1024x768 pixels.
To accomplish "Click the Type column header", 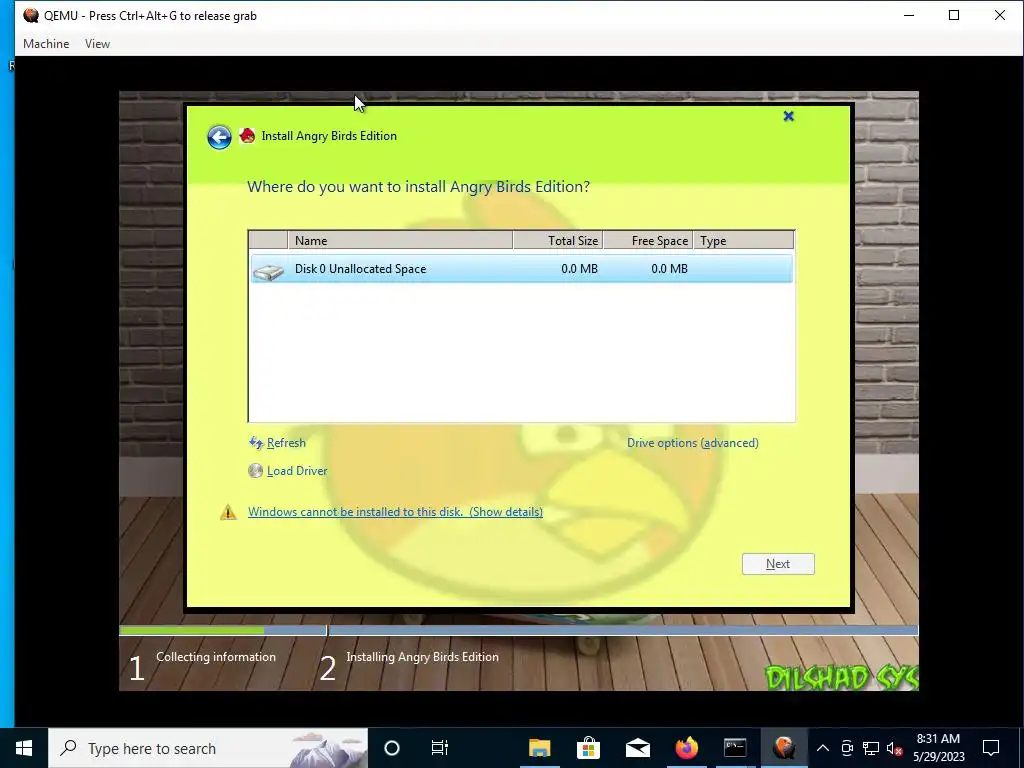I will point(744,240).
